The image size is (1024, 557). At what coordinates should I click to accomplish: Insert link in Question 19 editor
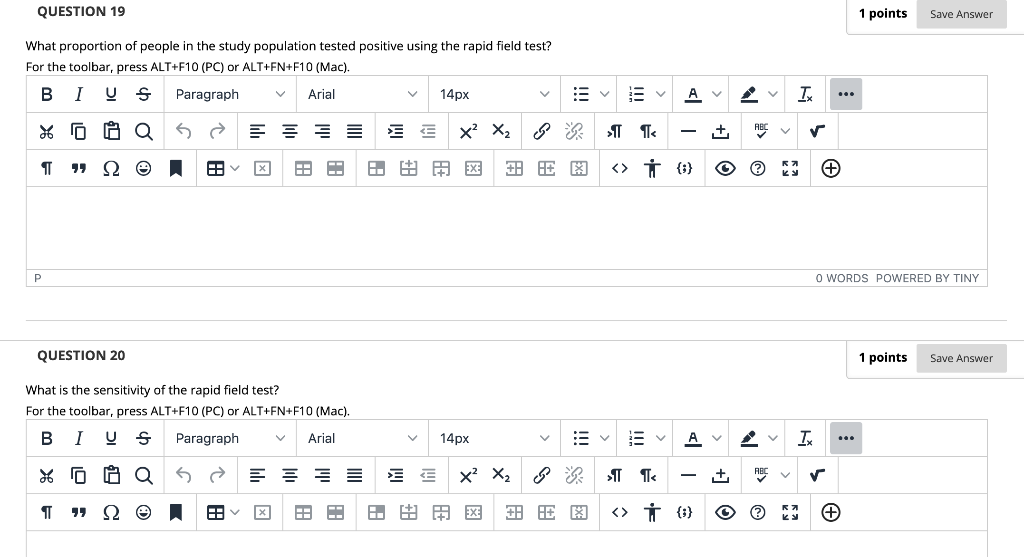(x=541, y=131)
